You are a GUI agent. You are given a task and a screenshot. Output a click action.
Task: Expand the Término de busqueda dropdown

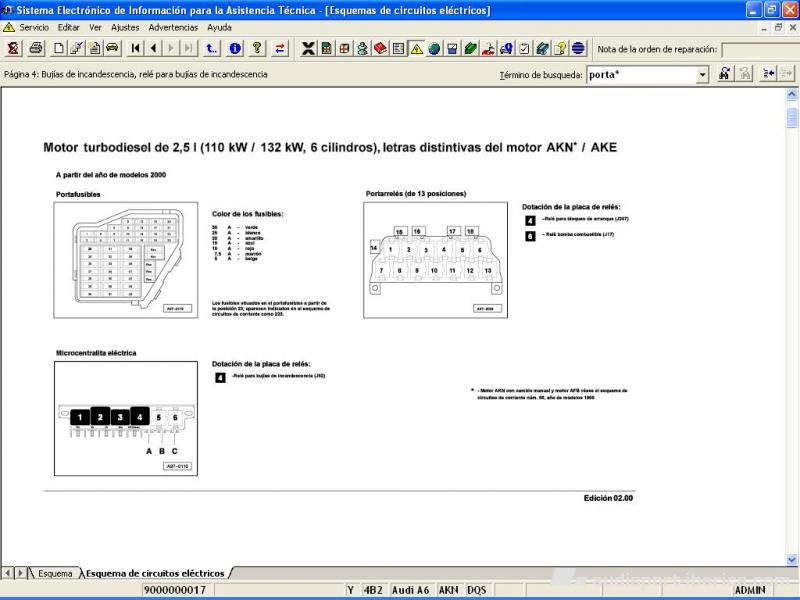coord(703,74)
